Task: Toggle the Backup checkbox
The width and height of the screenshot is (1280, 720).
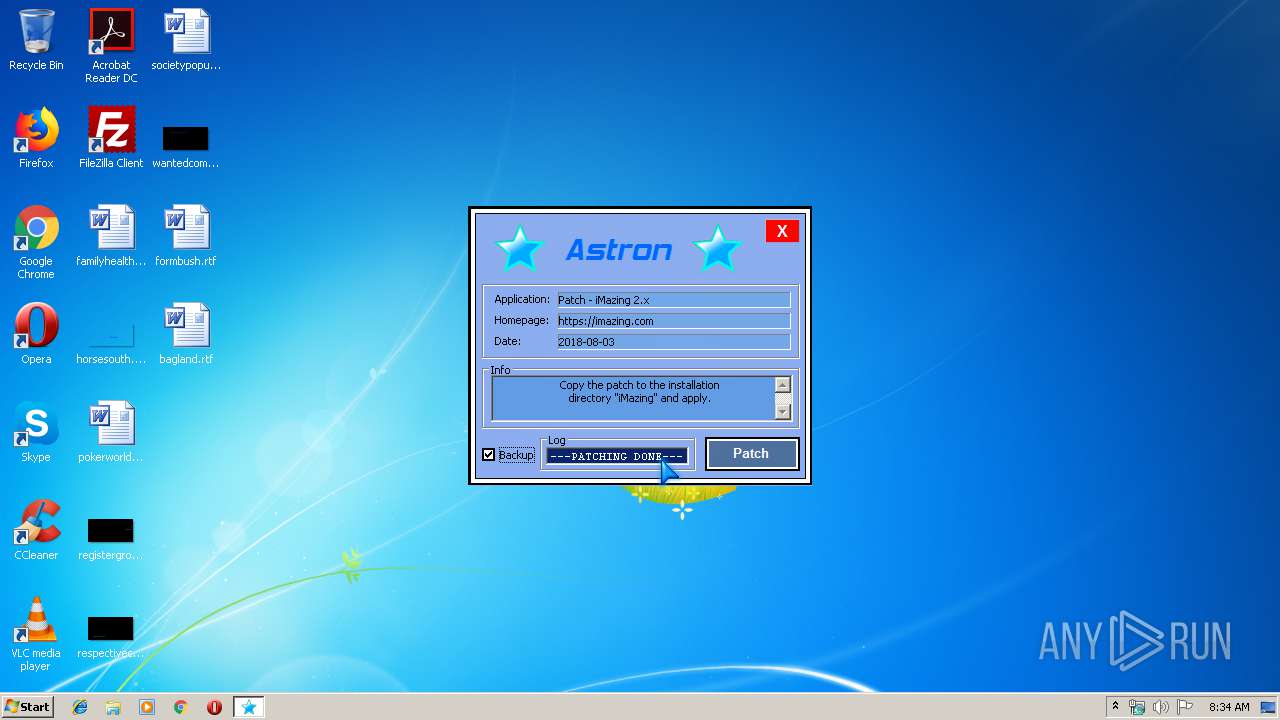Action: (x=489, y=455)
